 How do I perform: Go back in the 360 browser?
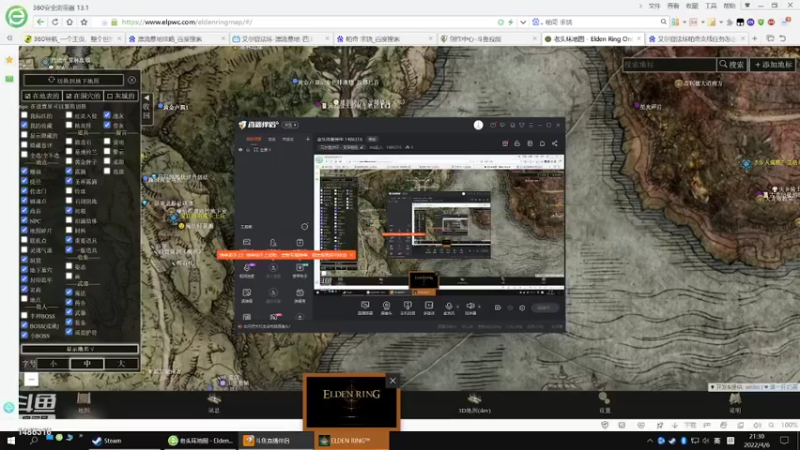point(40,22)
